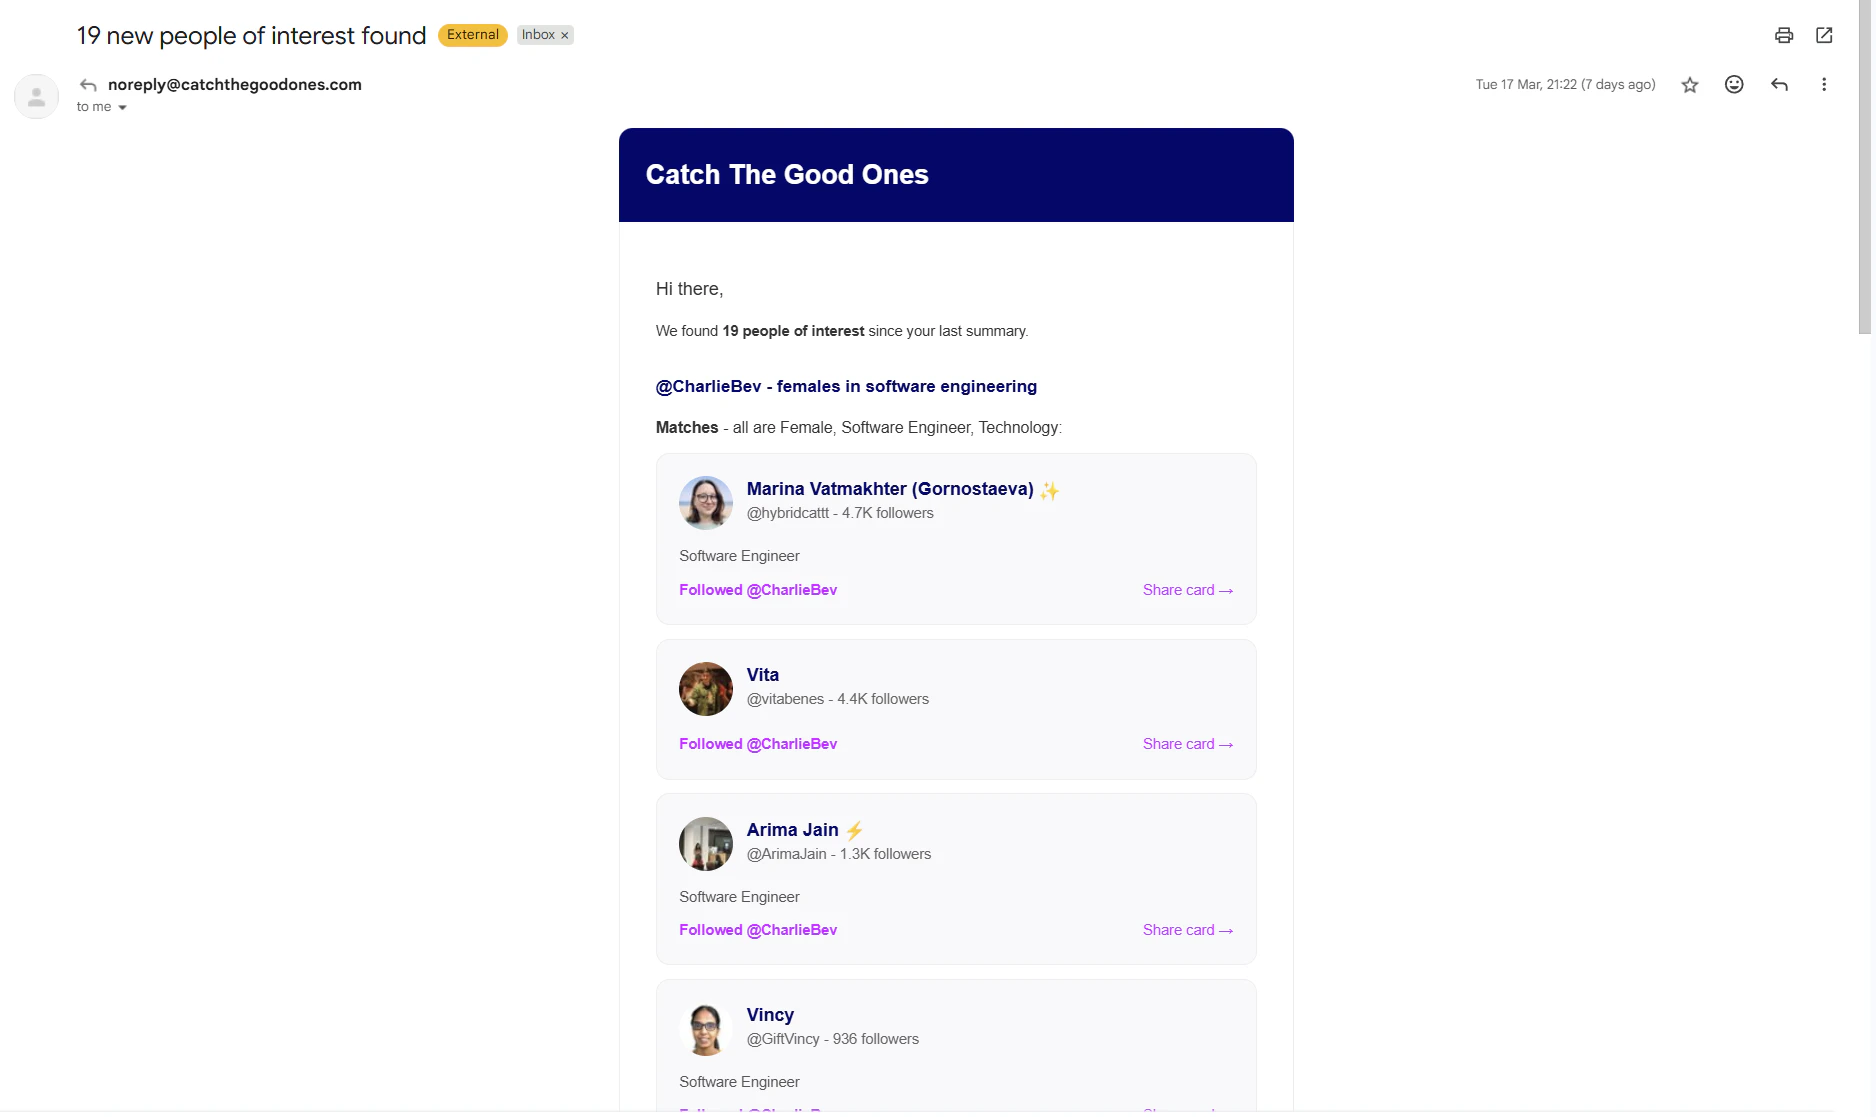Image resolution: width=1876 pixels, height=1117 pixels.
Task: Click the email subject '19 new people of interest found'
Action: coord(252,36)
